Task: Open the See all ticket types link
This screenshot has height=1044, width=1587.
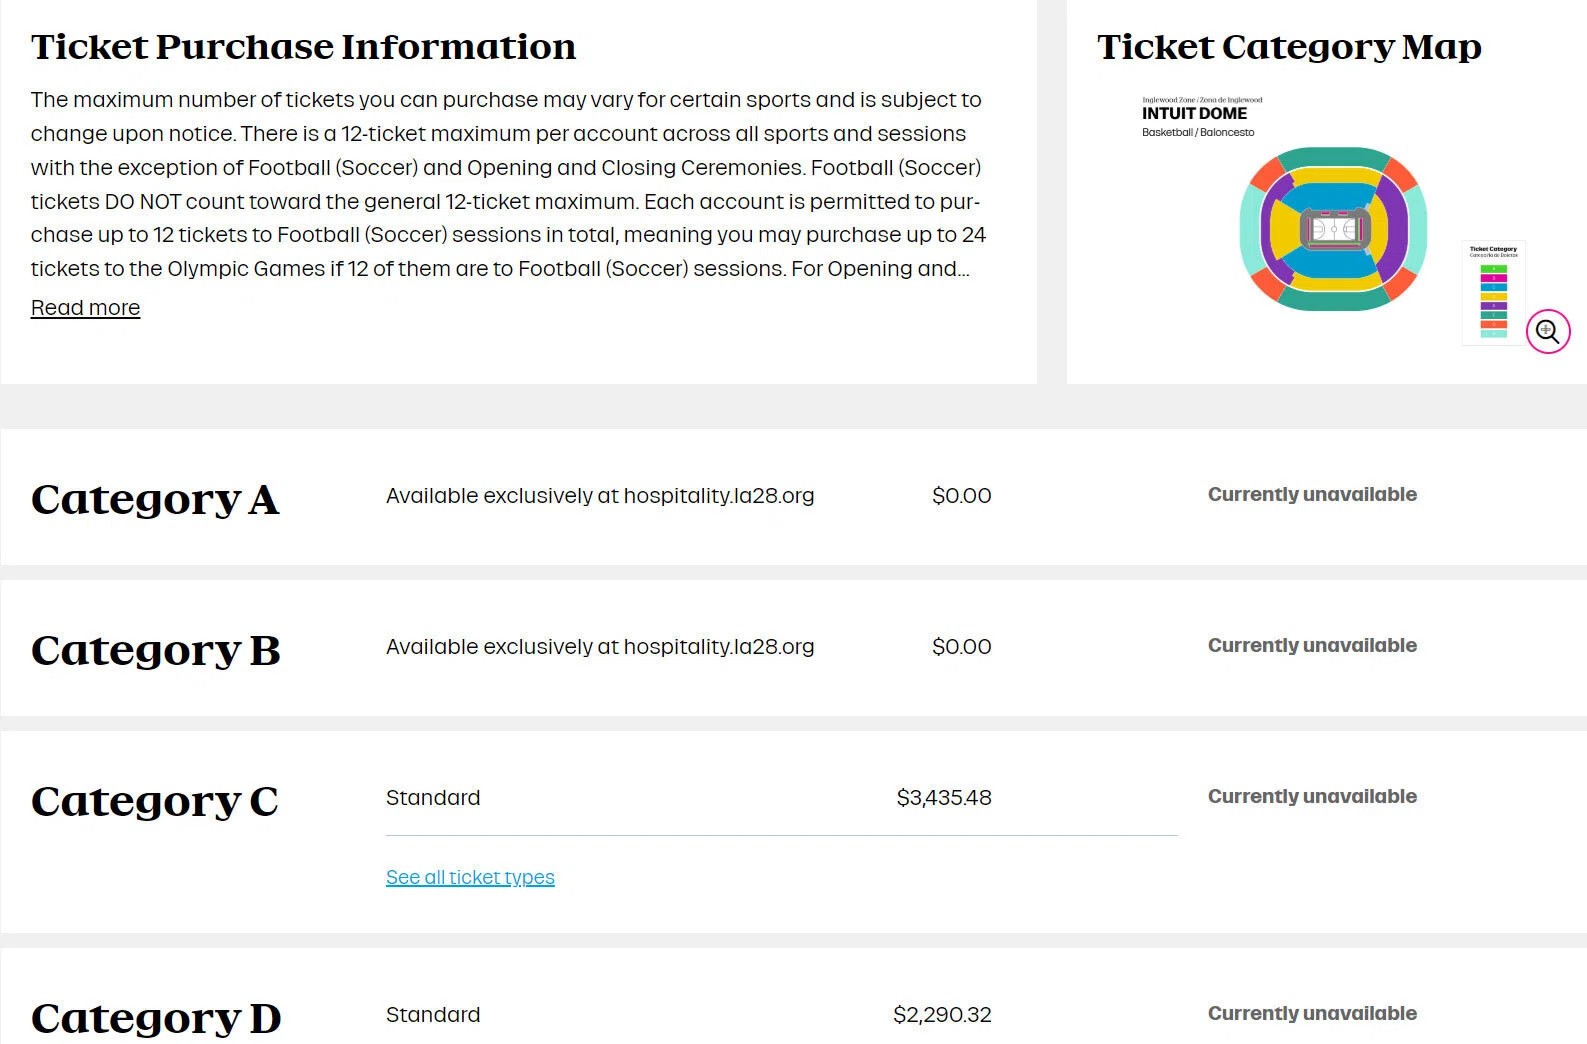Action: tap(470, 877)
